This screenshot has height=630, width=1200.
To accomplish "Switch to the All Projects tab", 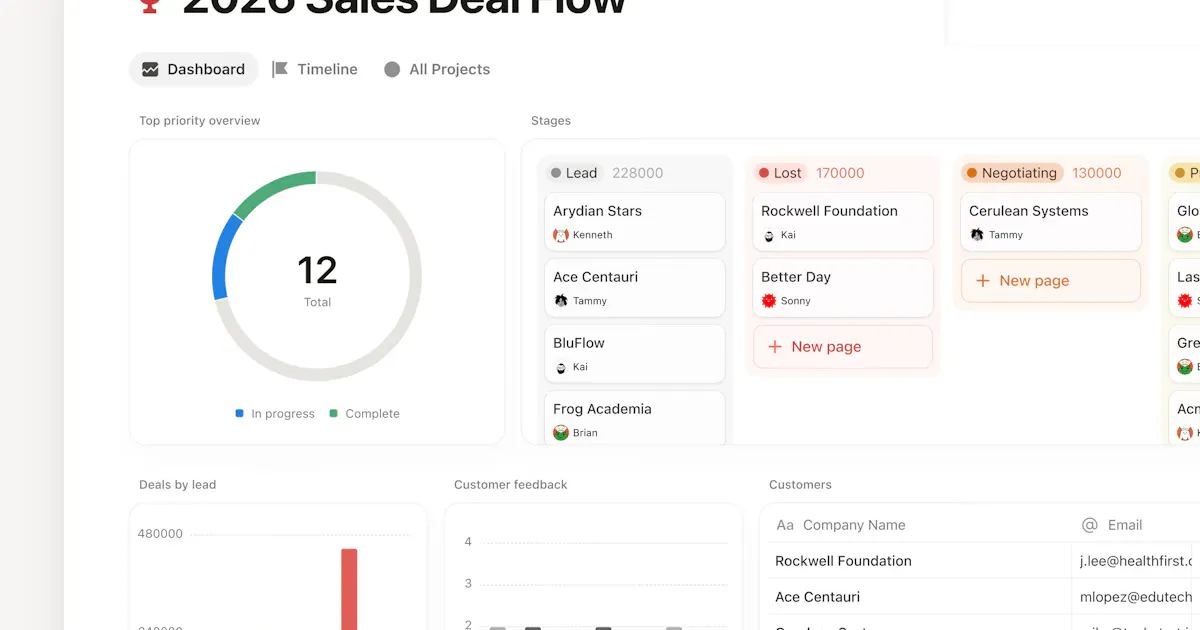I will click(437, 69).
